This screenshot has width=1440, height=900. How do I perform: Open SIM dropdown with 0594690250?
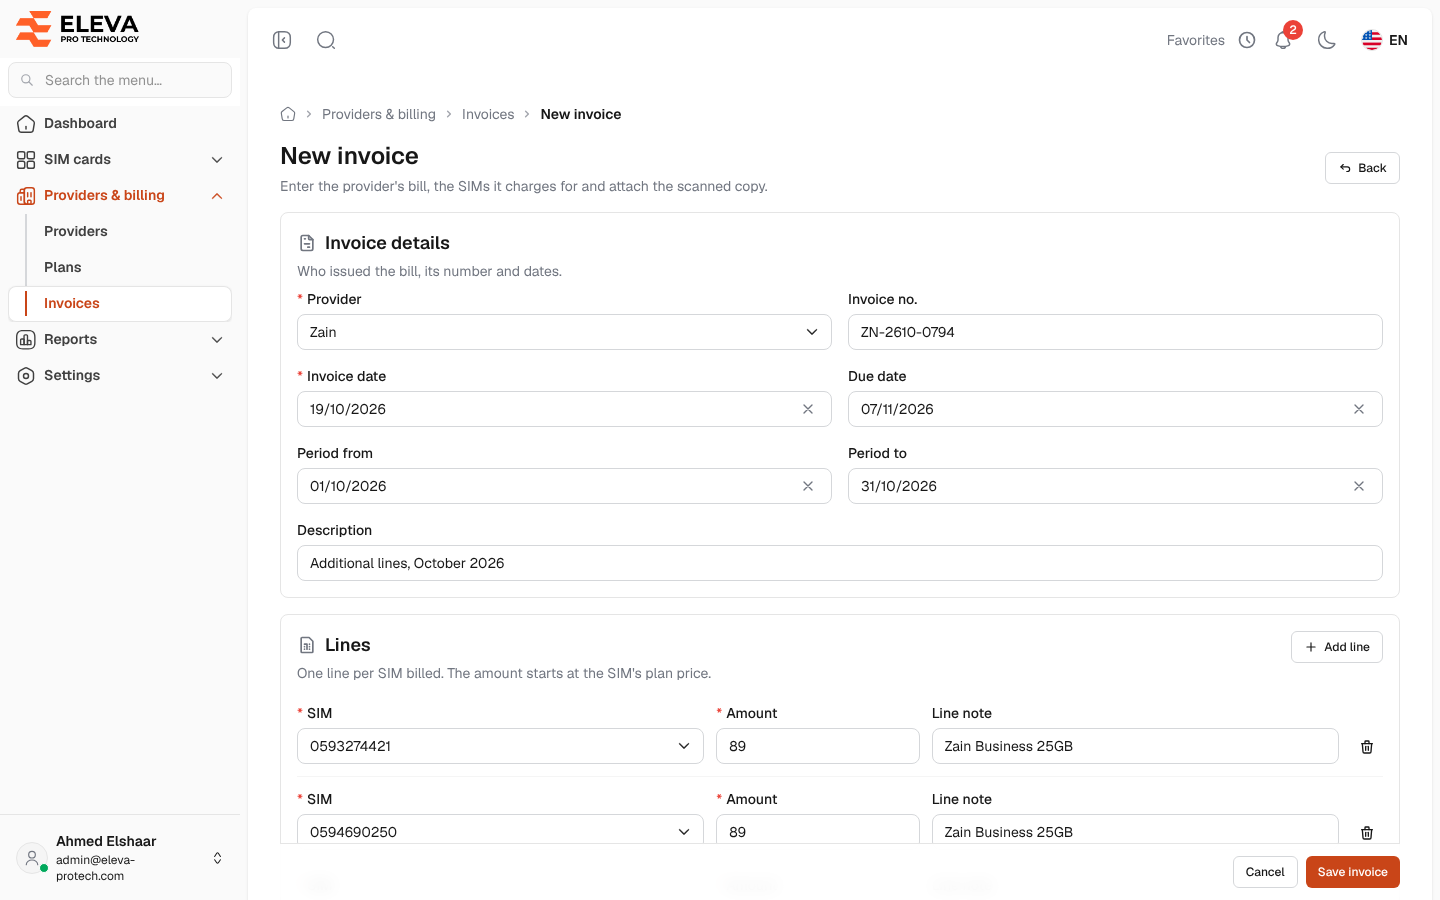[500, 830]
